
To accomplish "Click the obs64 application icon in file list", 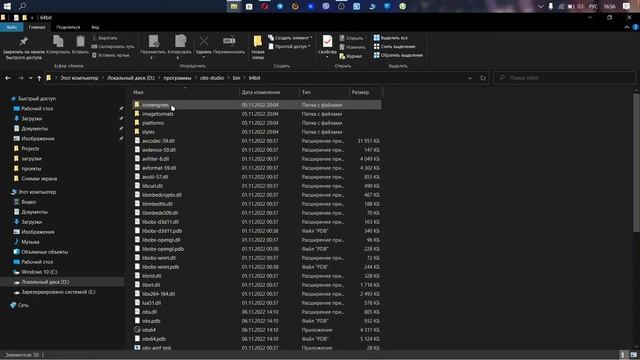I will [x=137, y=329].
